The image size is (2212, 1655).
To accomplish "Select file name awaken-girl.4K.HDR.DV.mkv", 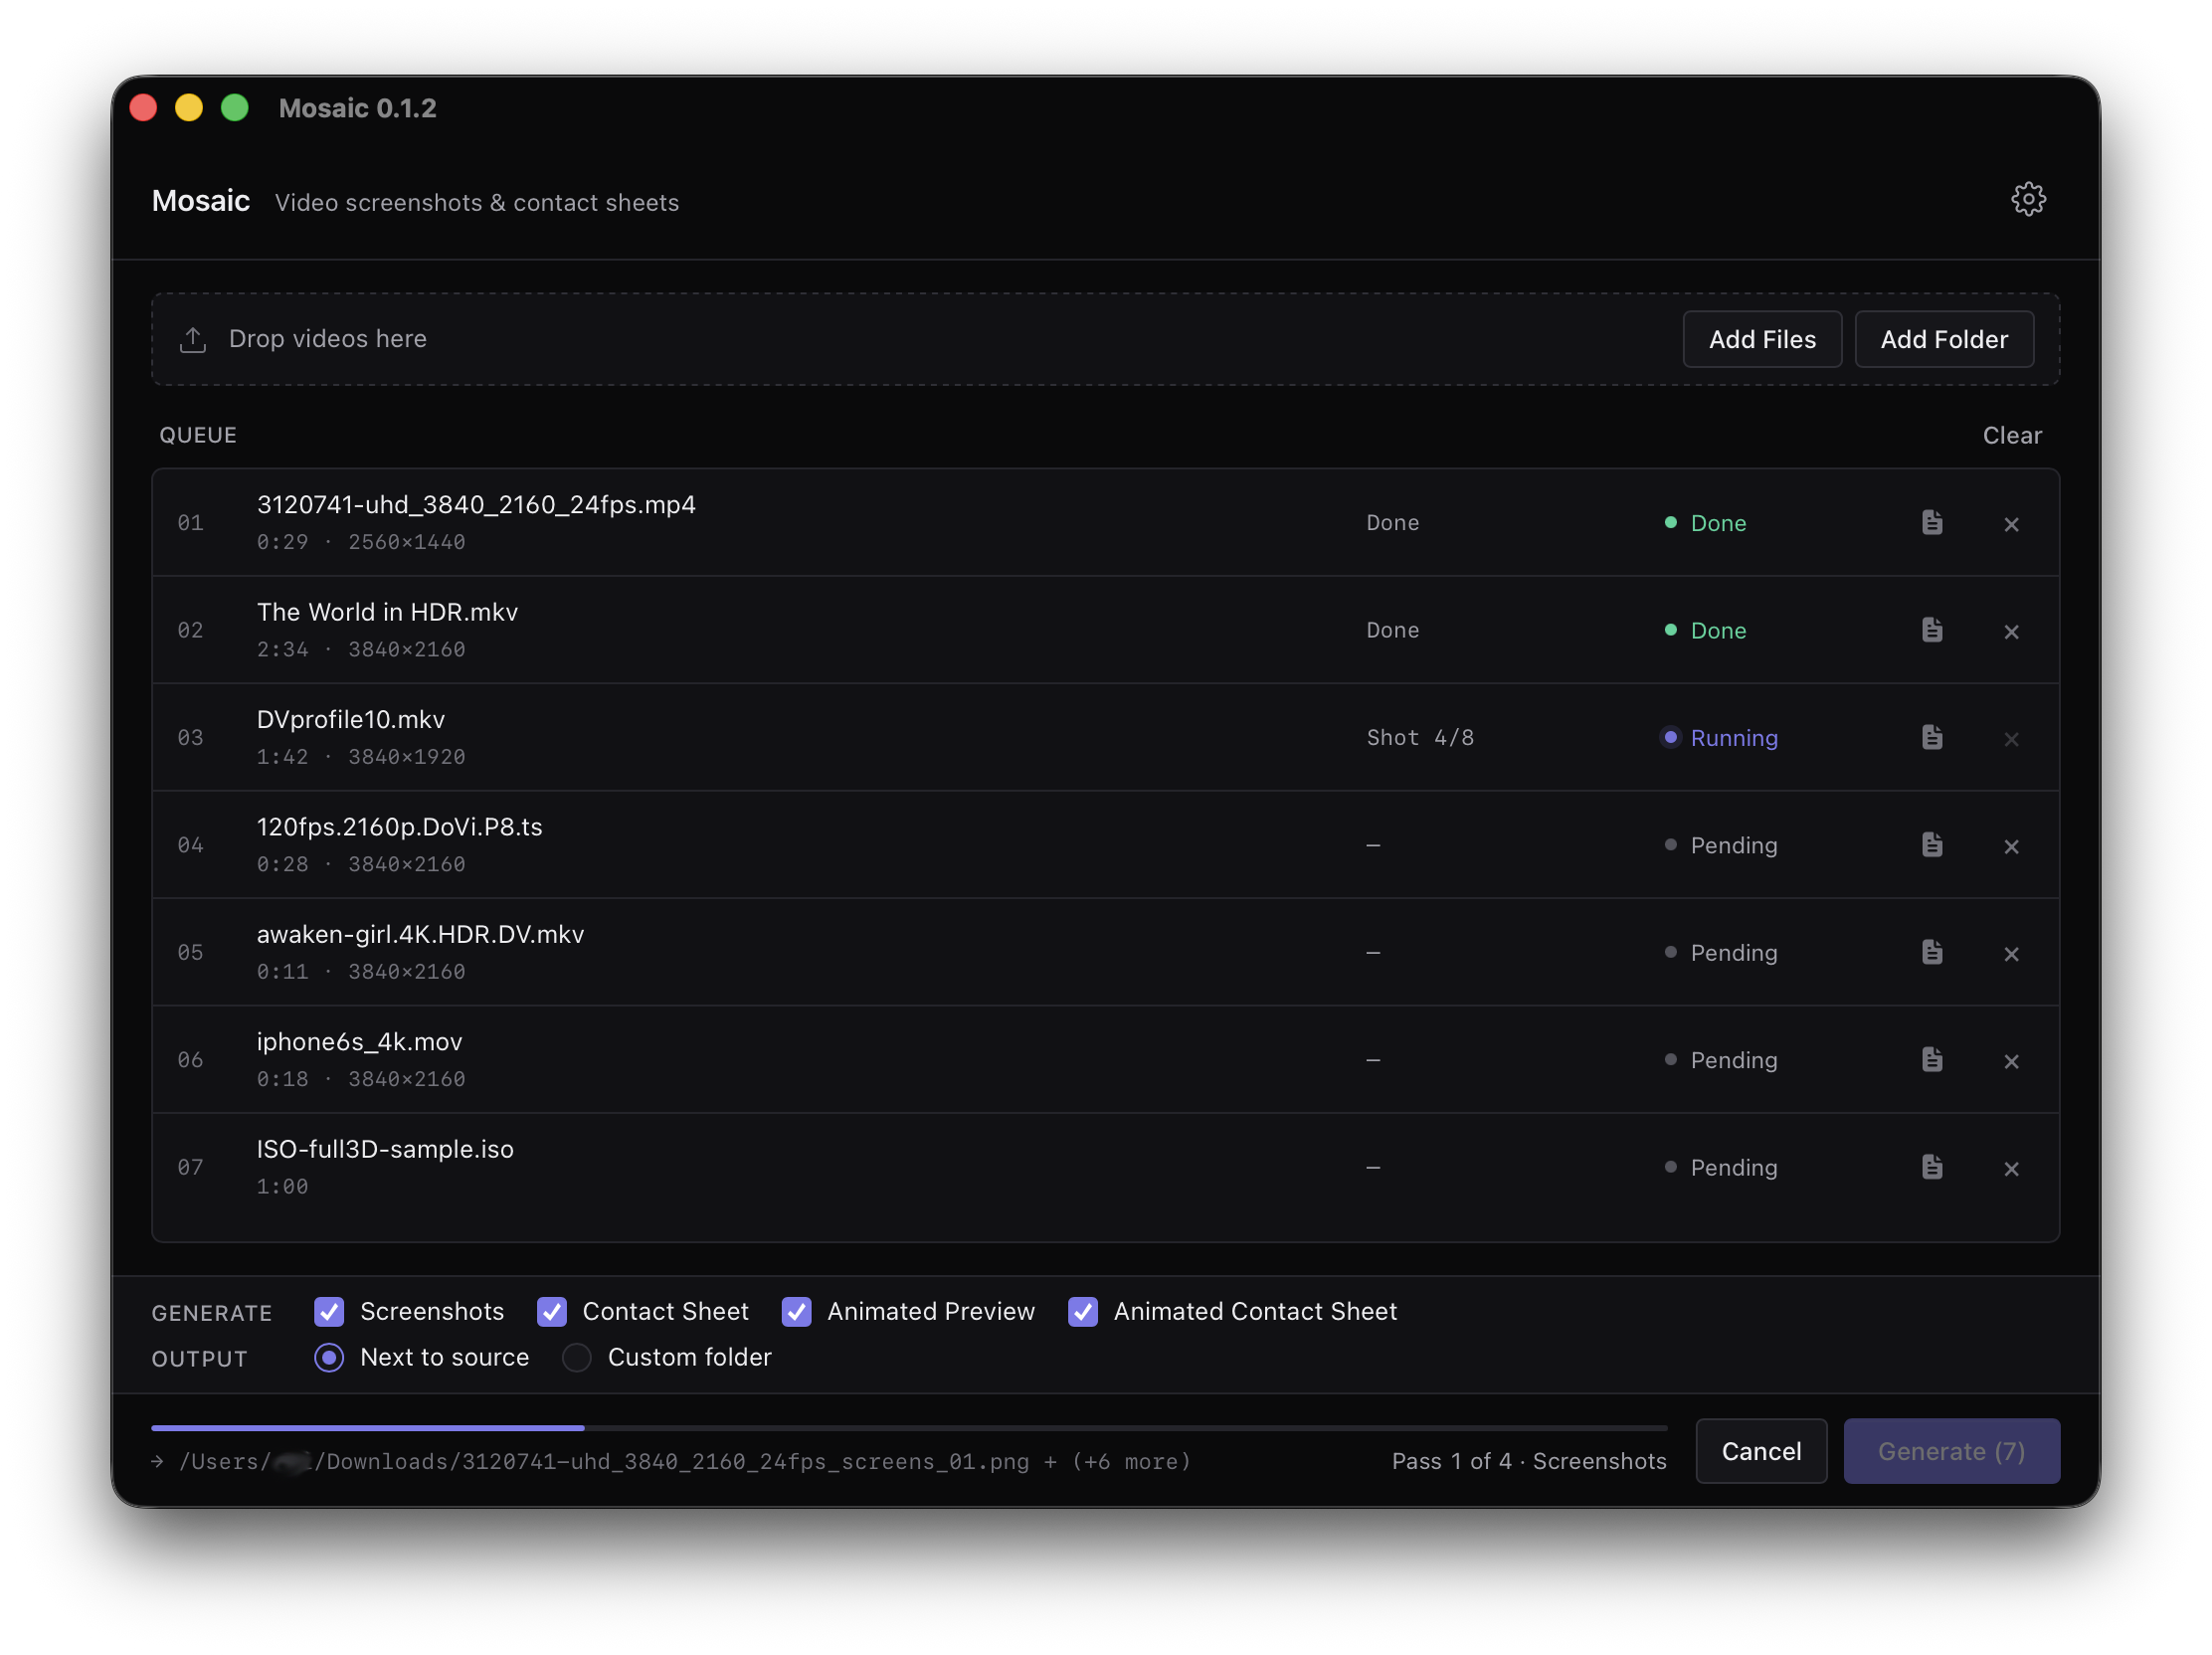I will [420, 934].
